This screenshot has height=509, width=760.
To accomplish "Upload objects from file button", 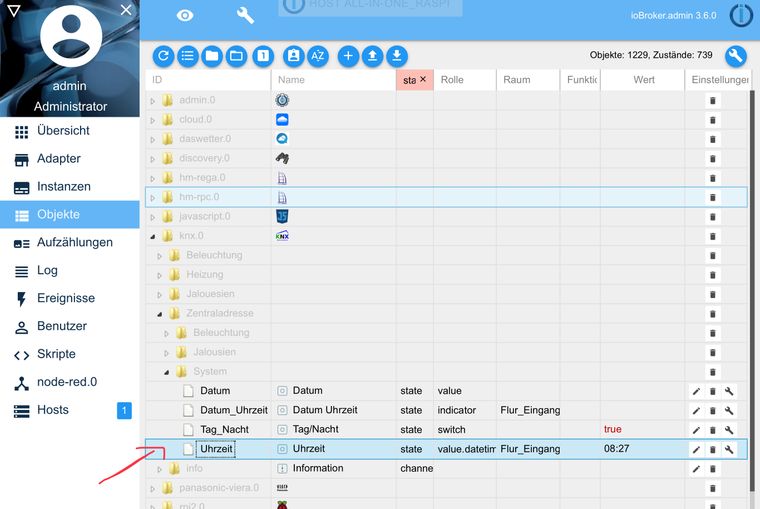I will click(x=372, y=56).
